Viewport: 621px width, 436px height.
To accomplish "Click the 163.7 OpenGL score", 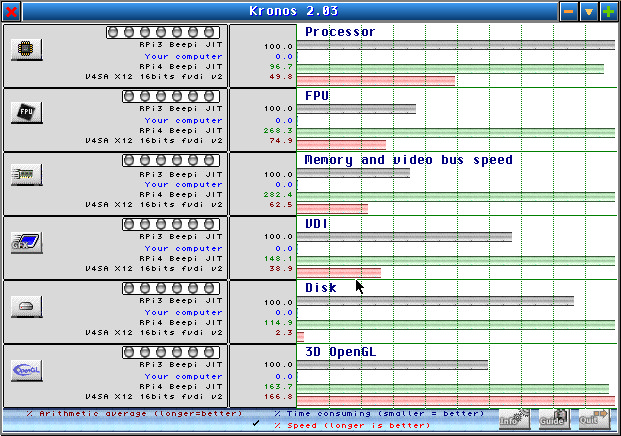I will tap(278, 386).
